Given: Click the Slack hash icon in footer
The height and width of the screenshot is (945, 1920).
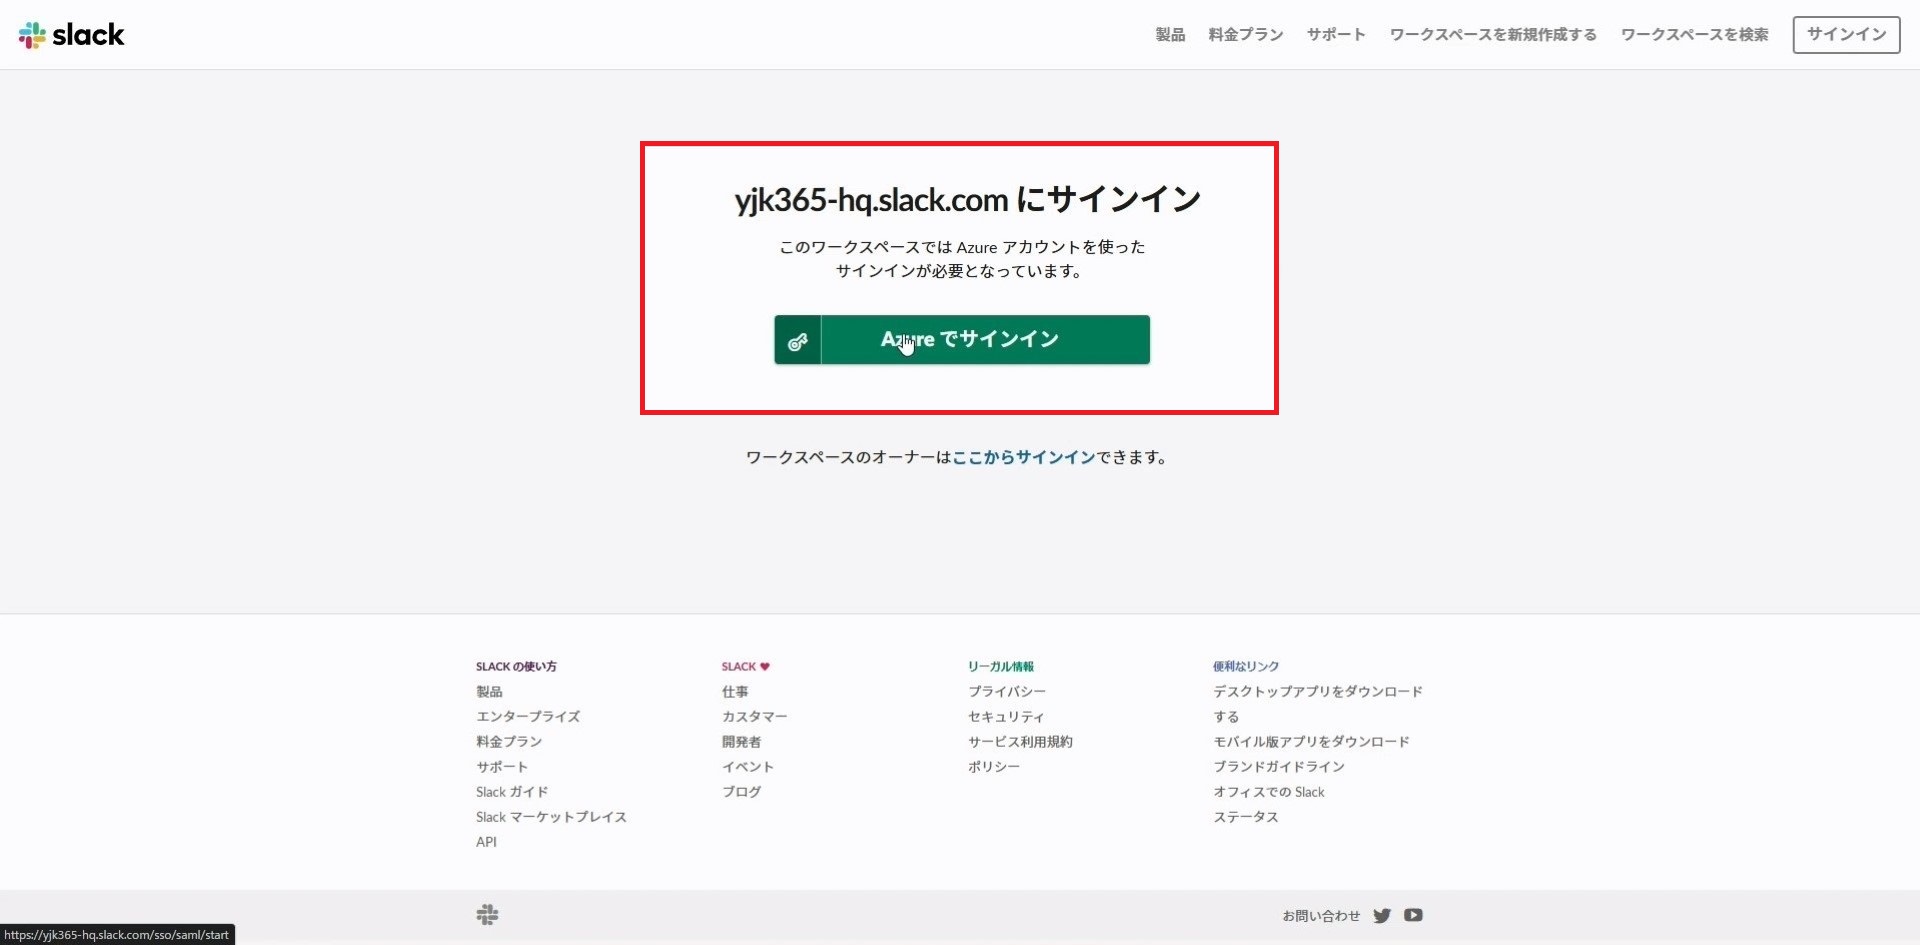Looking at the screenshot, I should pos(487,915).
